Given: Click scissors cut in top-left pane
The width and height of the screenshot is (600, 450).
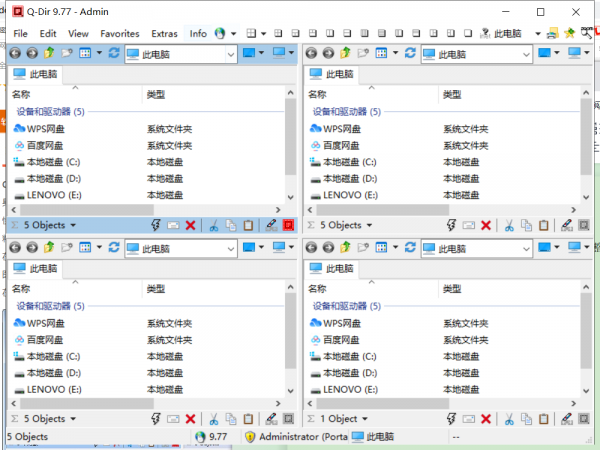Looking at the screenshot, I should click(x=214, y=225).
